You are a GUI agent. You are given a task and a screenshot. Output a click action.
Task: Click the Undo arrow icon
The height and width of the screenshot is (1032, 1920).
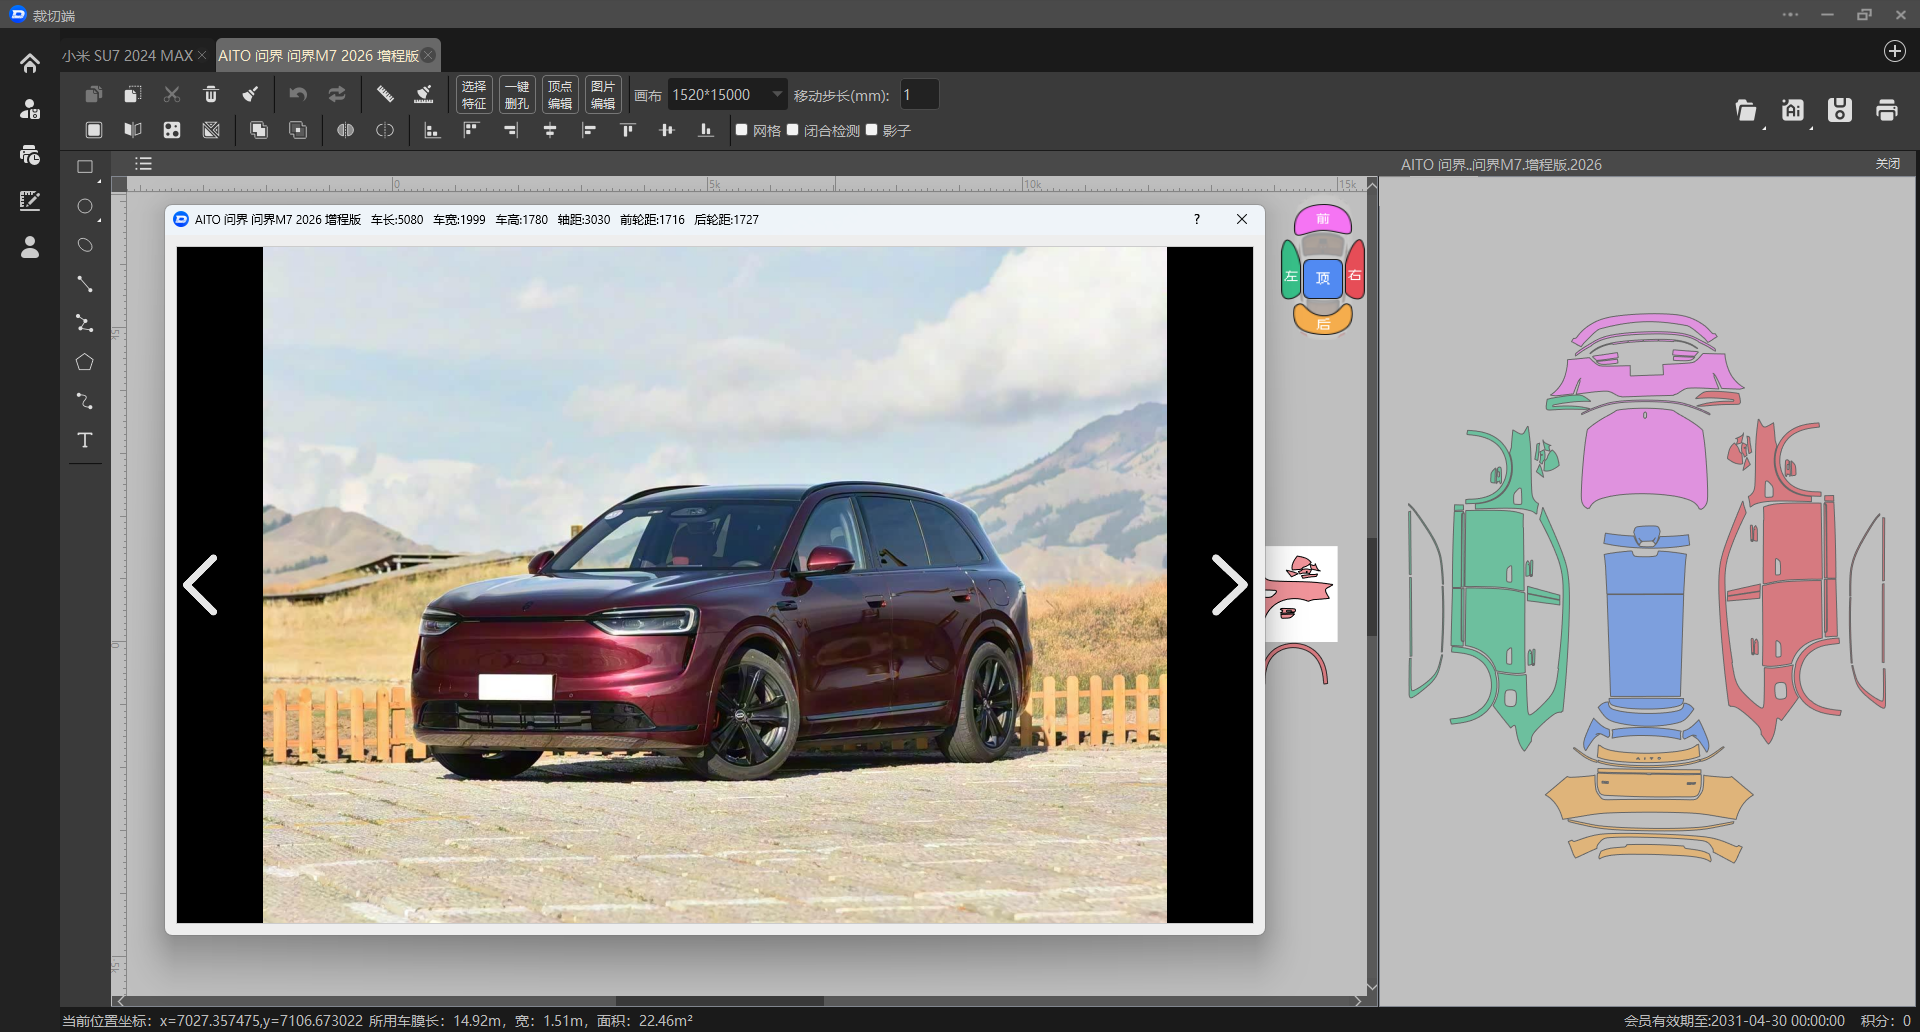pyautogui.click(x=298, y=94)
